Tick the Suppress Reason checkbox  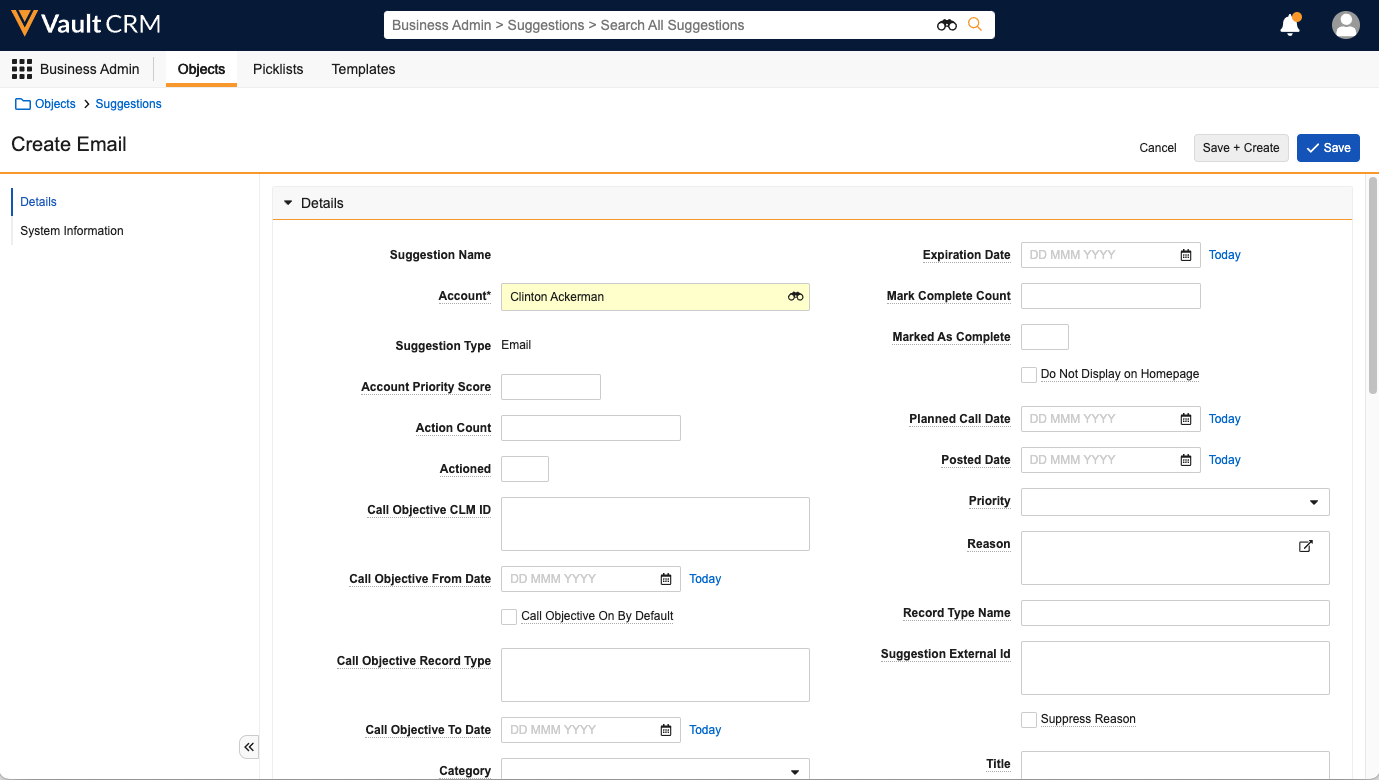coord(1029,720)
